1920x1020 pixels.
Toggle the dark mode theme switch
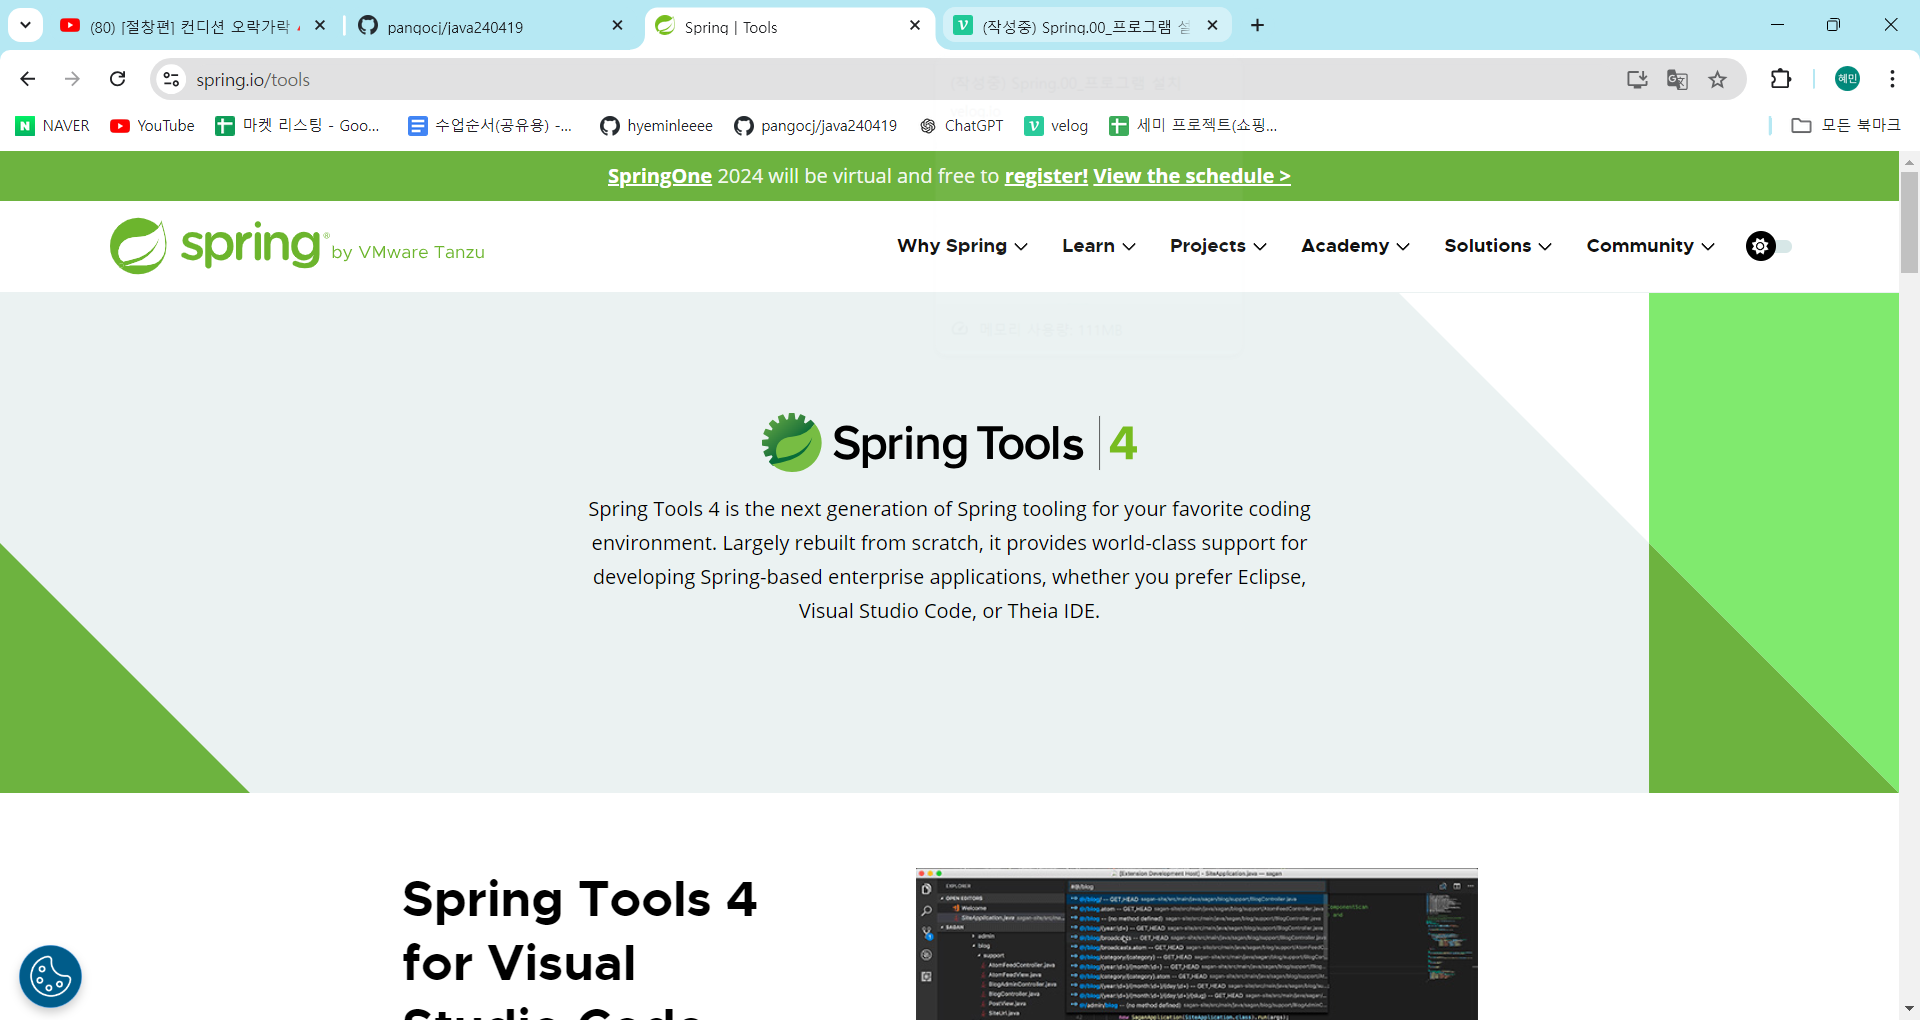click(x=1768, y=246)
